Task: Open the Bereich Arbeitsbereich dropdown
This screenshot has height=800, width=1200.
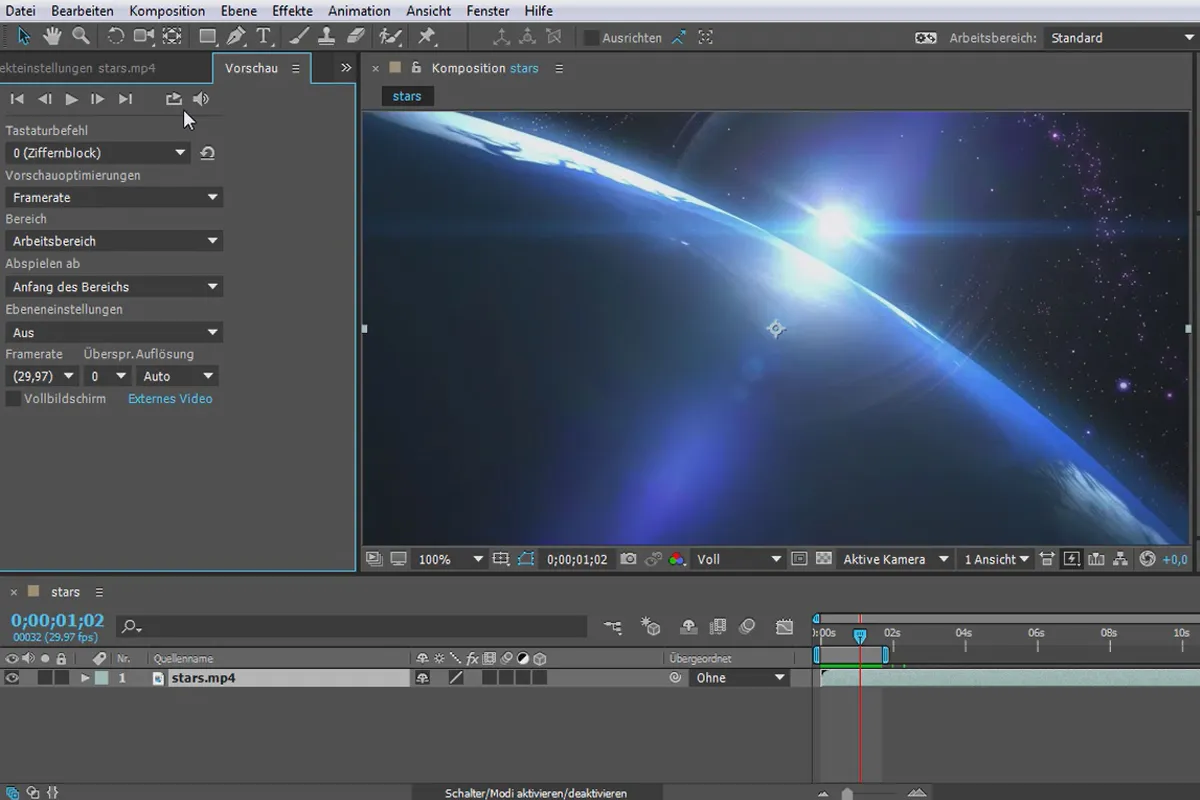Action: tap(114, 241)
